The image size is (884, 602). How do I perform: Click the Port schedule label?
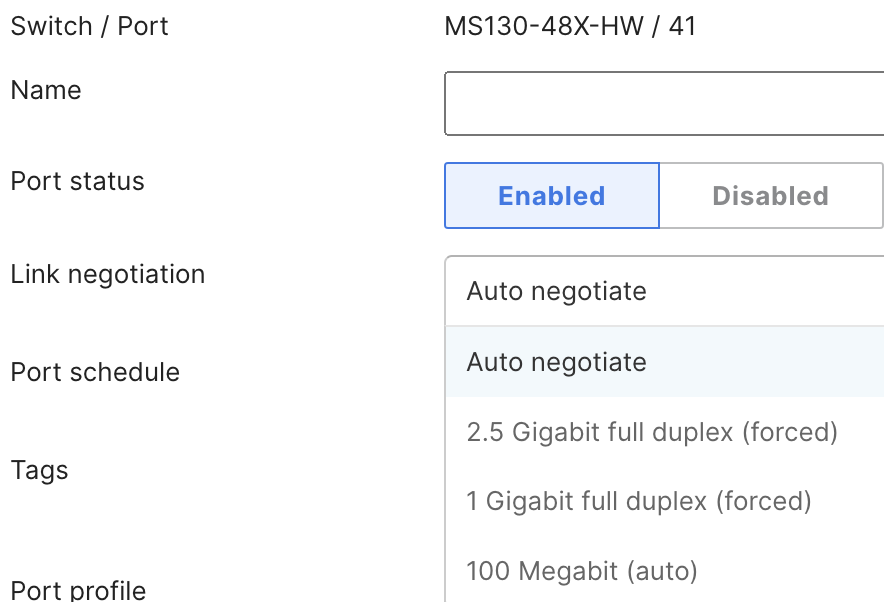95,372
